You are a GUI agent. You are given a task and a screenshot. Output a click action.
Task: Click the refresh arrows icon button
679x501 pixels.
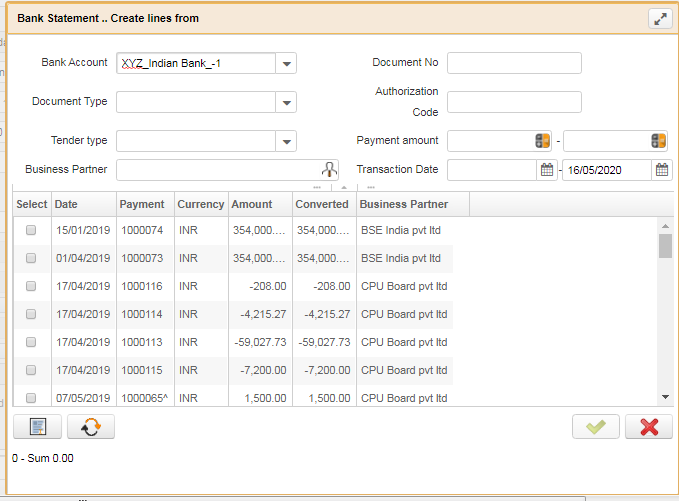point(91,427)
